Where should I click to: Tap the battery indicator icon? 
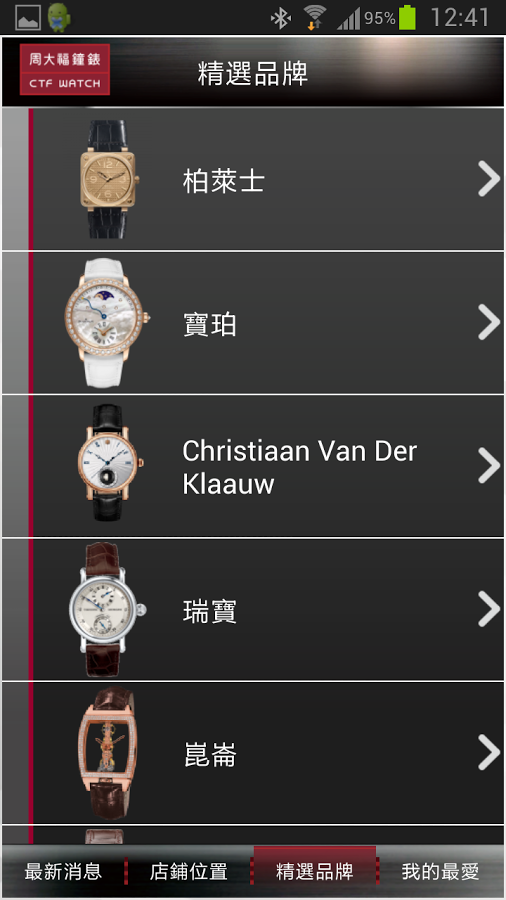tap(407, 17)
